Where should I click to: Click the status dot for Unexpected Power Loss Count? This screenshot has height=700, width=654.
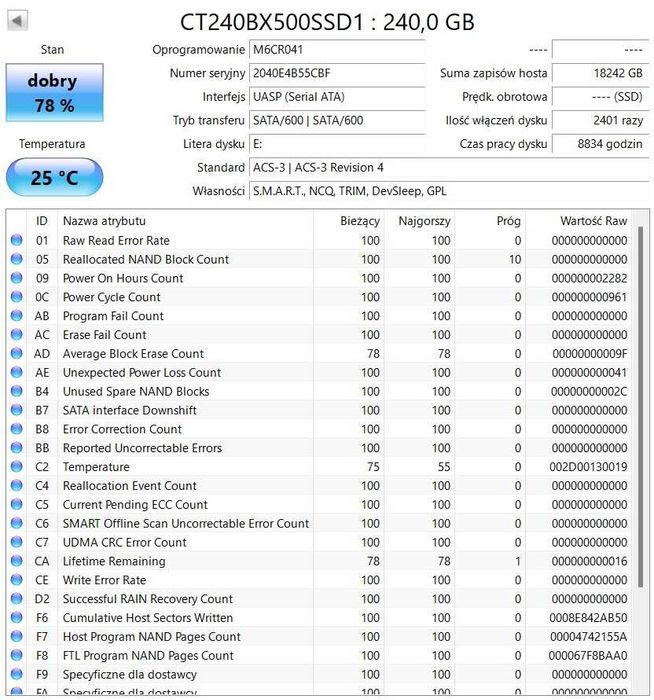click(17, 372)
